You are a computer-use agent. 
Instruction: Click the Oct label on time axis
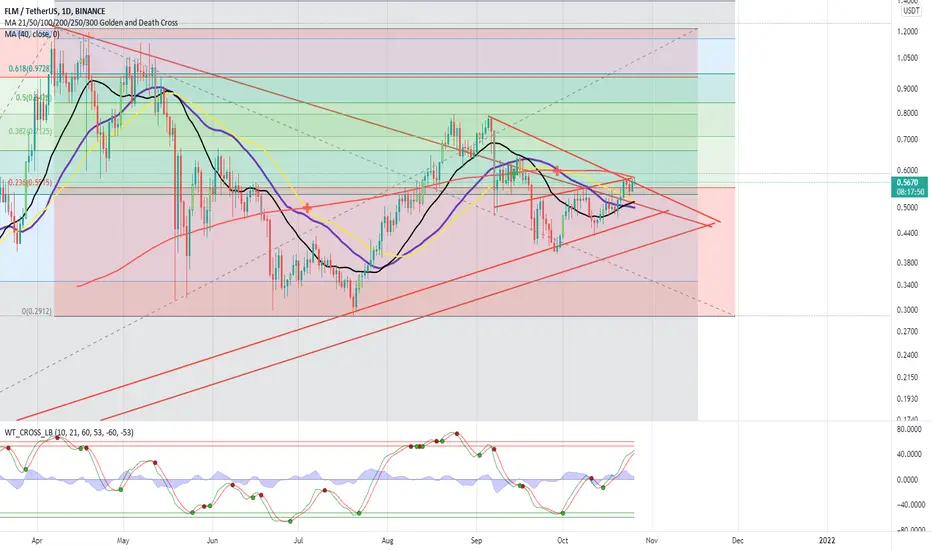point(562,540)
